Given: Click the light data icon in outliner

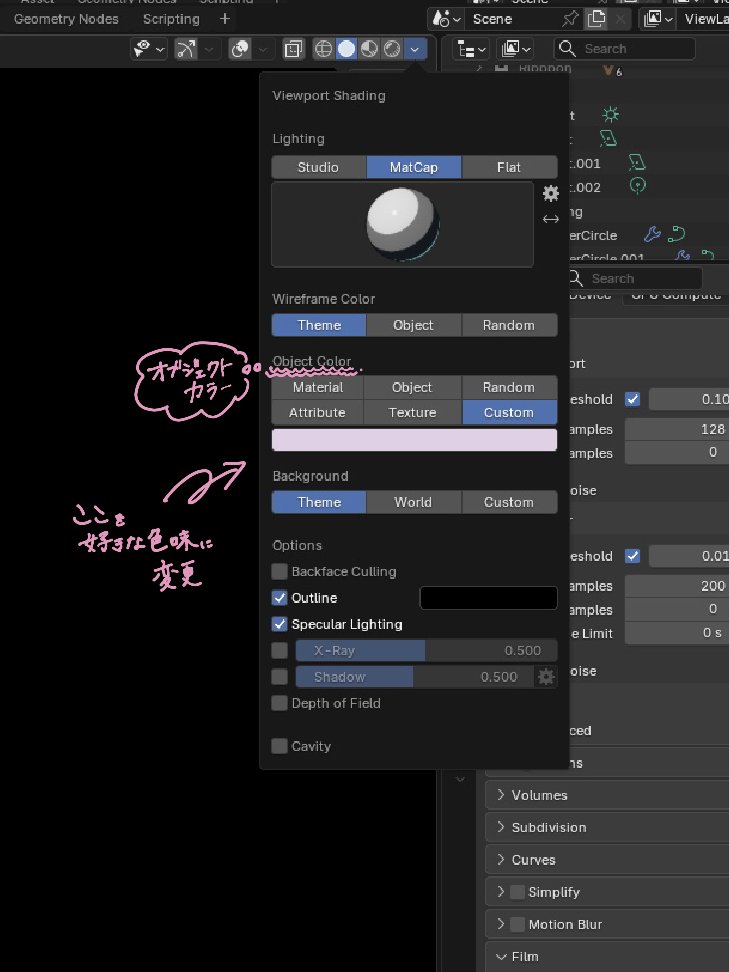Looking at the screenshot, I should [x=611, y=115].
